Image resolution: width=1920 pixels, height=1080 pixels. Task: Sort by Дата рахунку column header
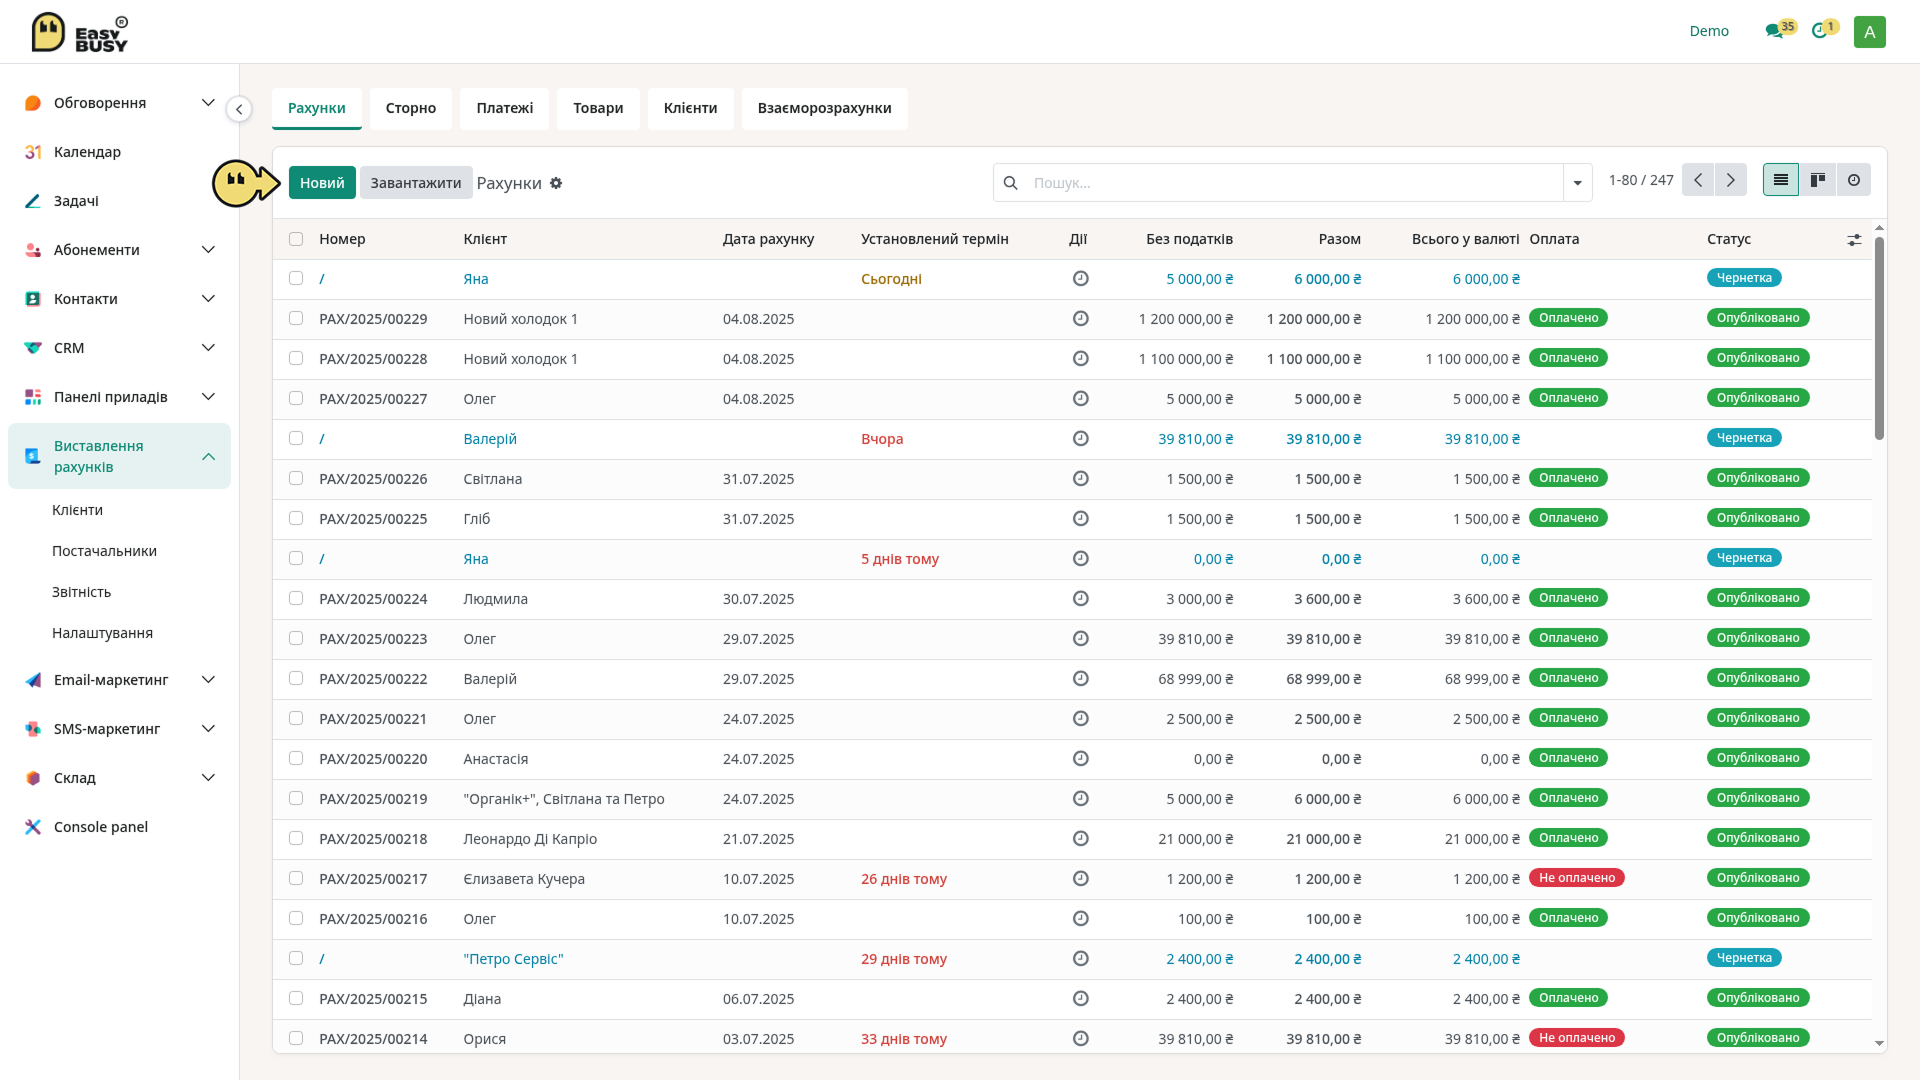768,239
